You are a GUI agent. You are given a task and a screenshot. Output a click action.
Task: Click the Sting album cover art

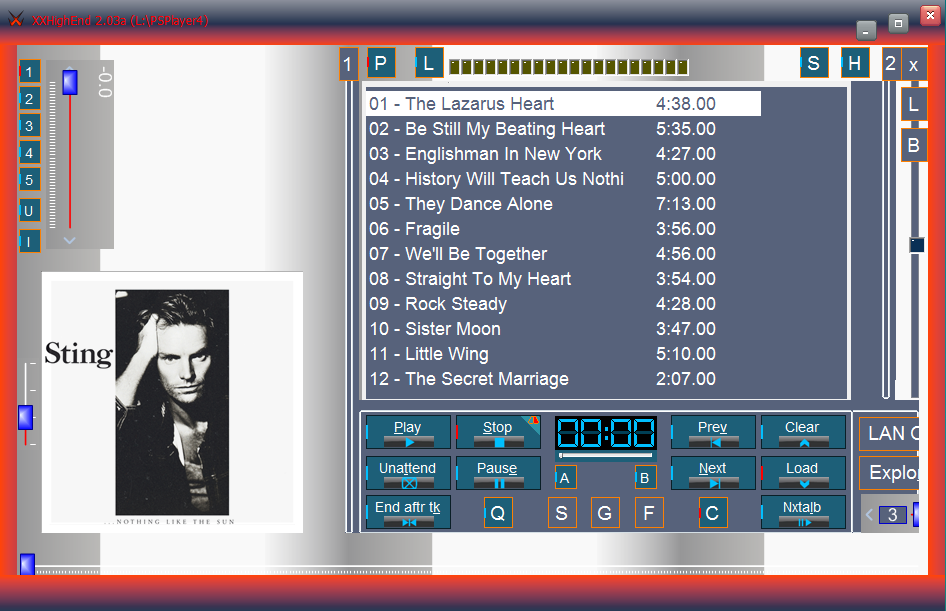[x=173, y=402]
